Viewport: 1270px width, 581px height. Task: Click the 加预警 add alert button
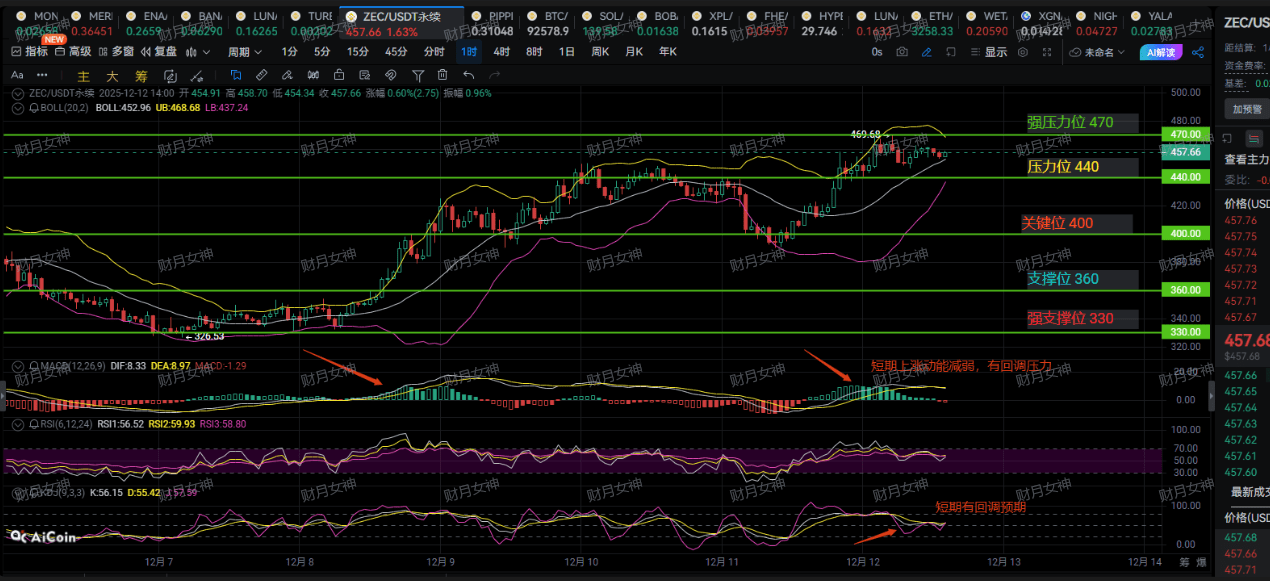pyautogui.click(x=1246, y=109)
